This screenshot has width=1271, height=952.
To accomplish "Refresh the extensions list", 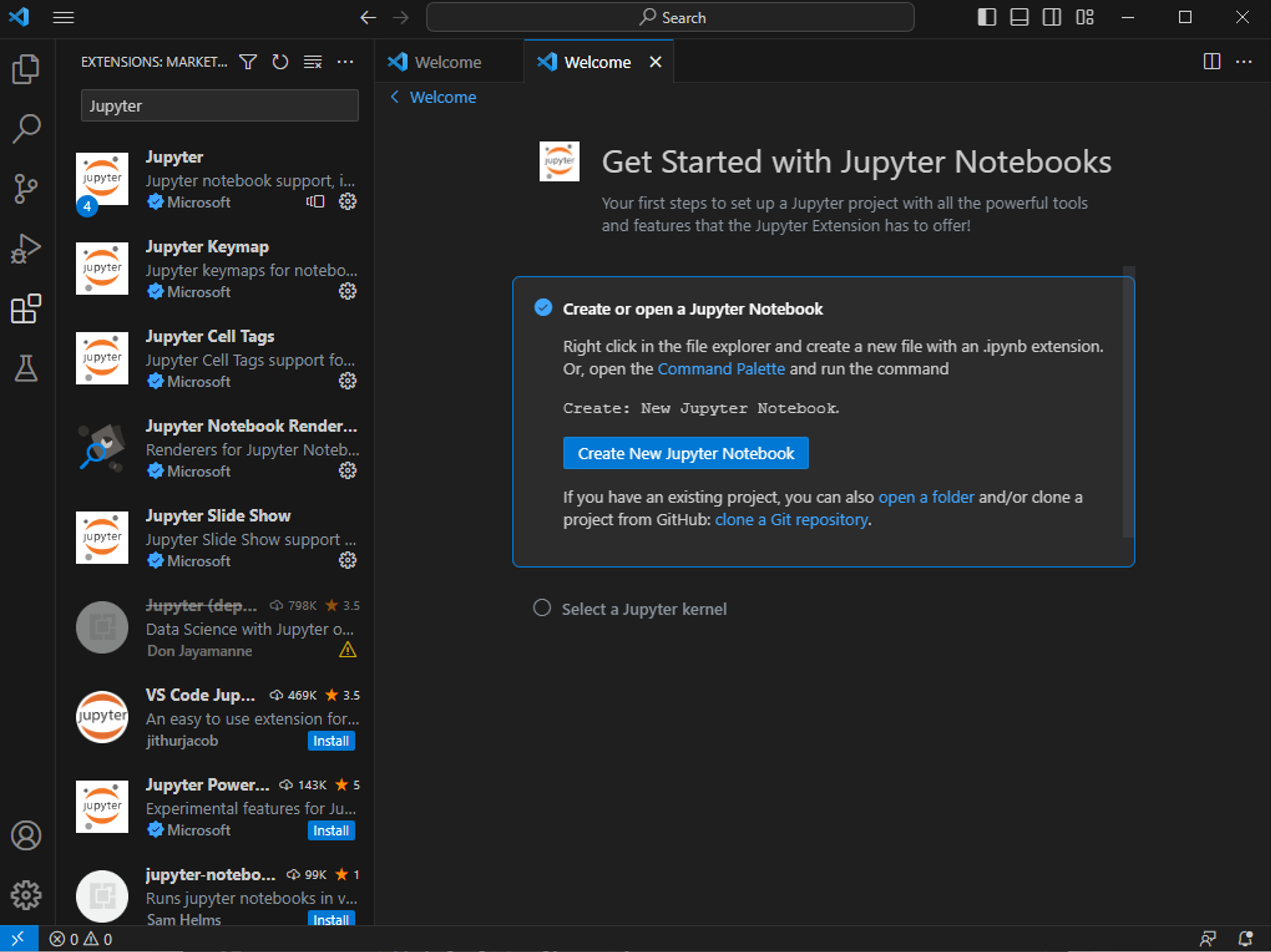I will [280, 62].
